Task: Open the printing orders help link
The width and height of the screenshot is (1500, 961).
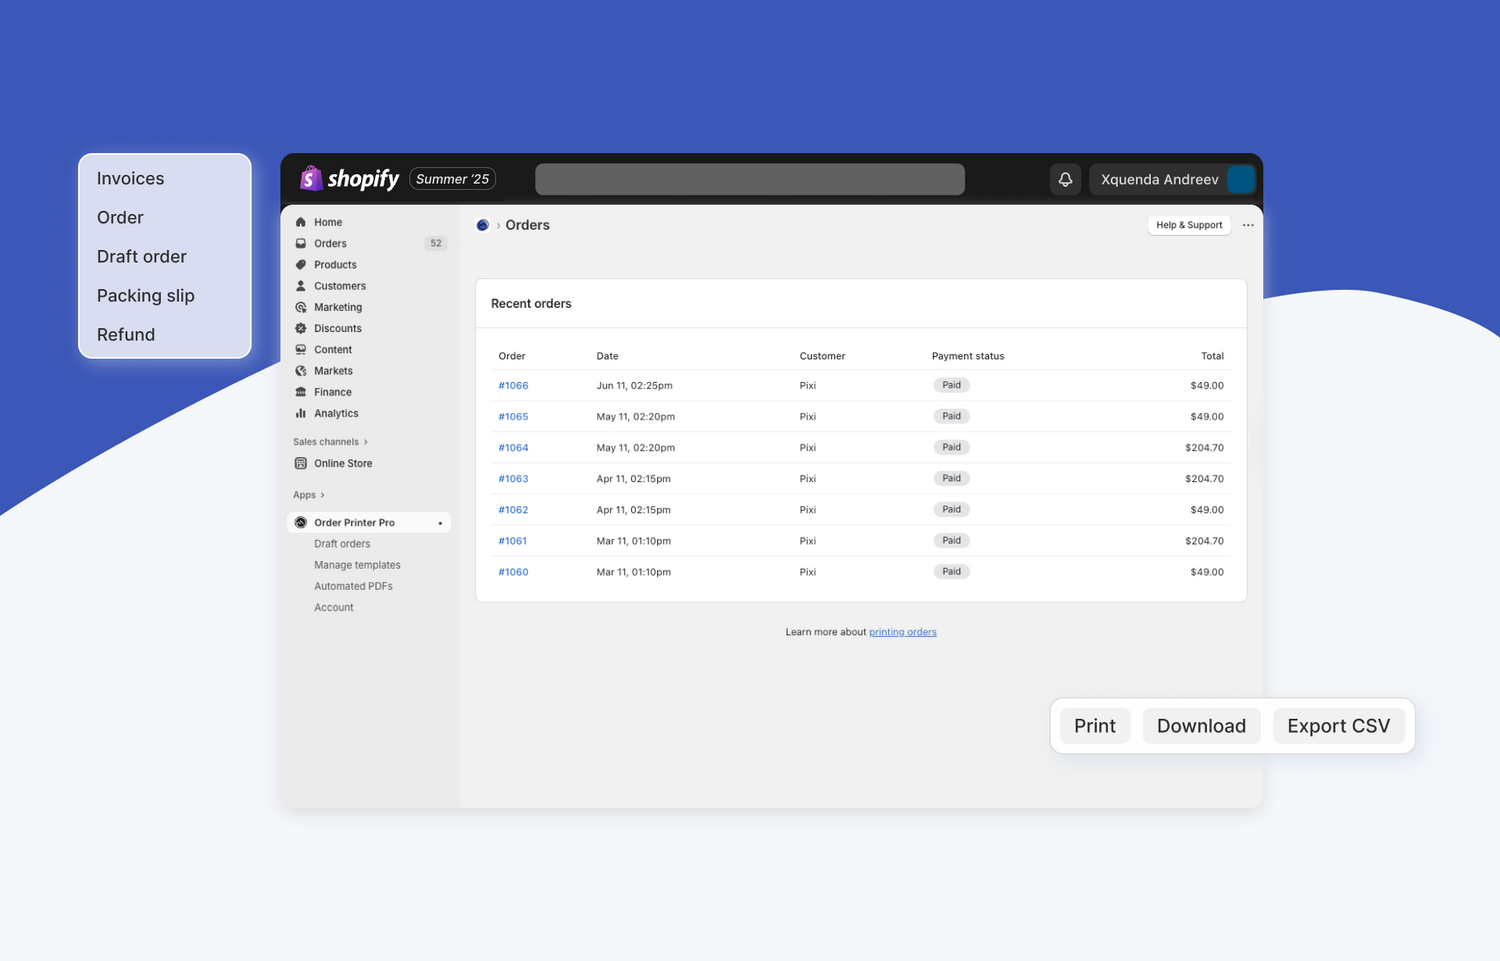Action: tap(902, 631)
